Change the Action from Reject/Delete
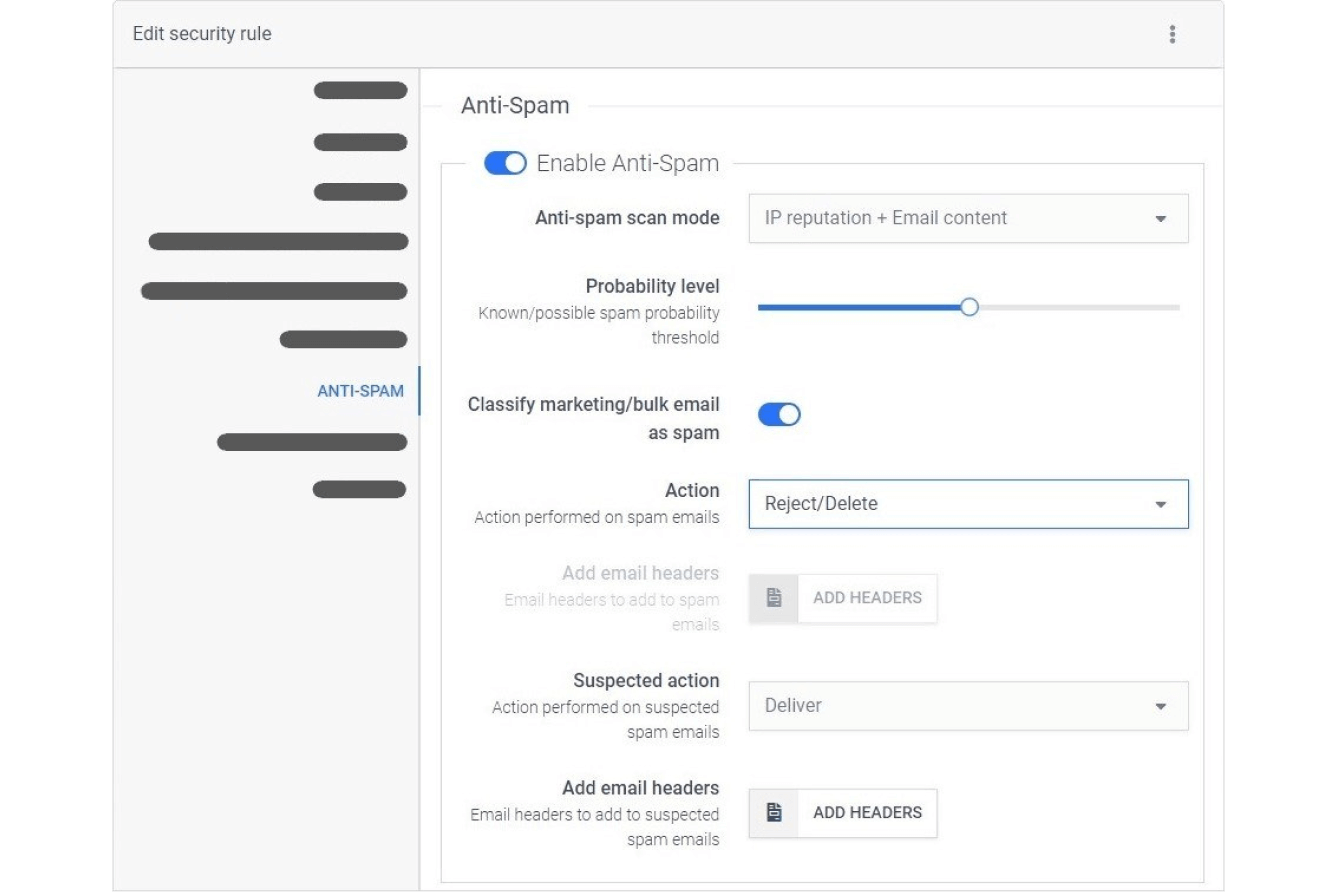 (x=966, y=503)
